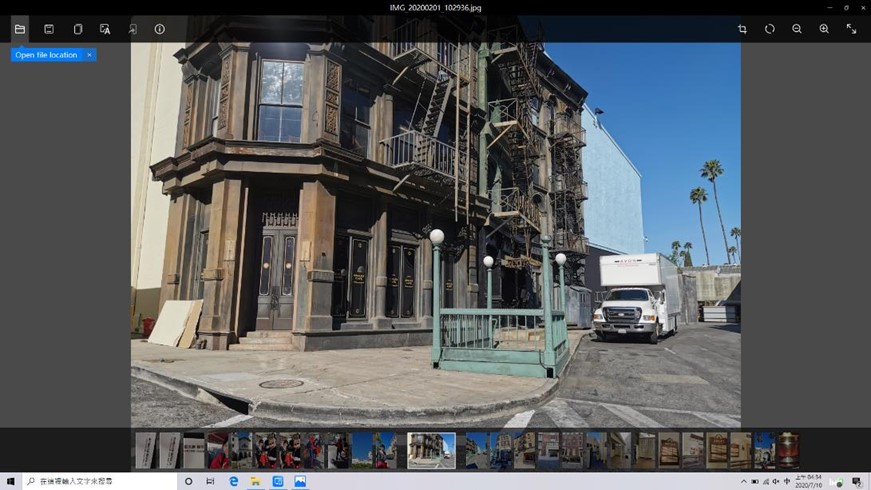The width and height of the screenshot is (871, 490).
Task: Enter fullscreen view
Action: [851, 29]
